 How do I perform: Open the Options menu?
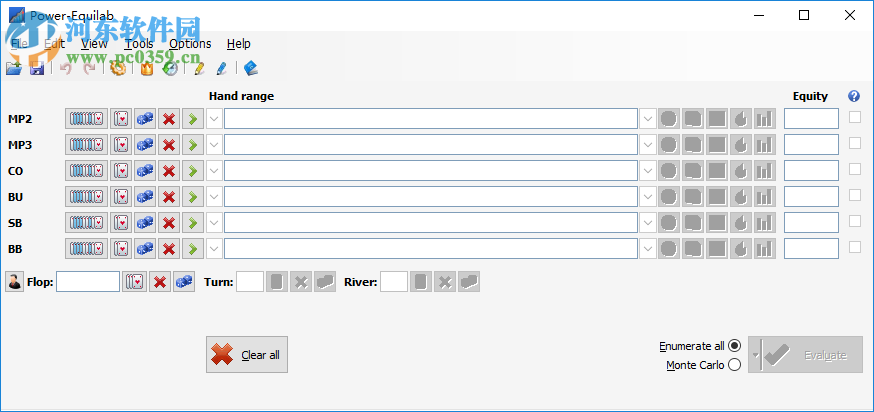[x=190, y=43]
